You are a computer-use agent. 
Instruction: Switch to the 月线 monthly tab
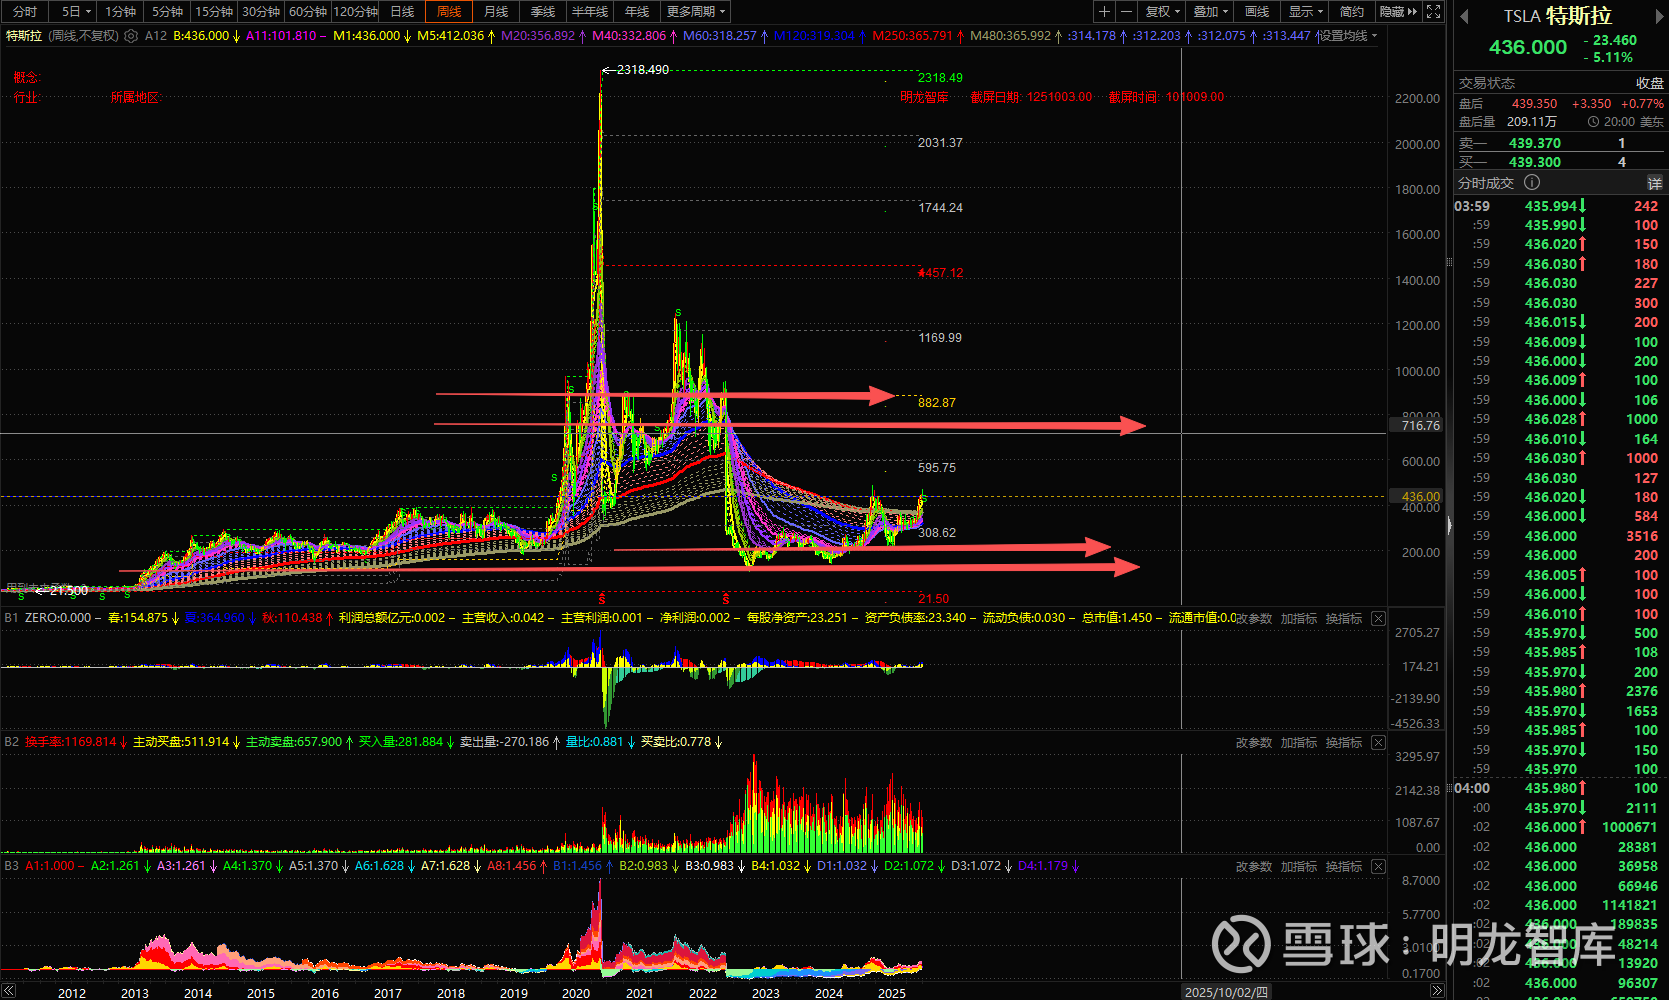[x=496, y=12]
